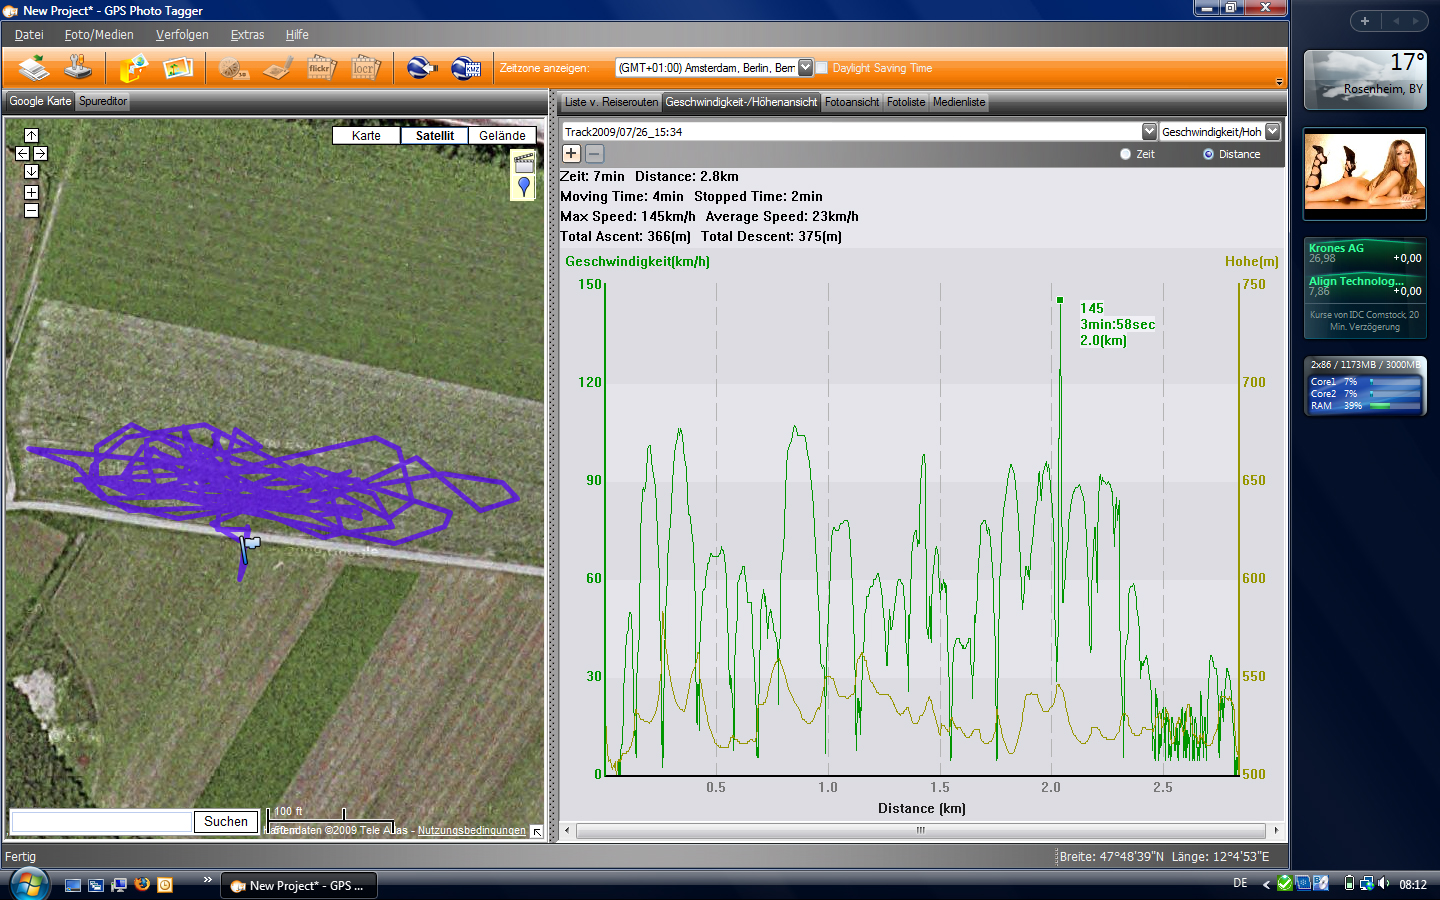Viewport: 1440px width, 900px height.
Task: Switch map to Karte view
Action: 366,135
